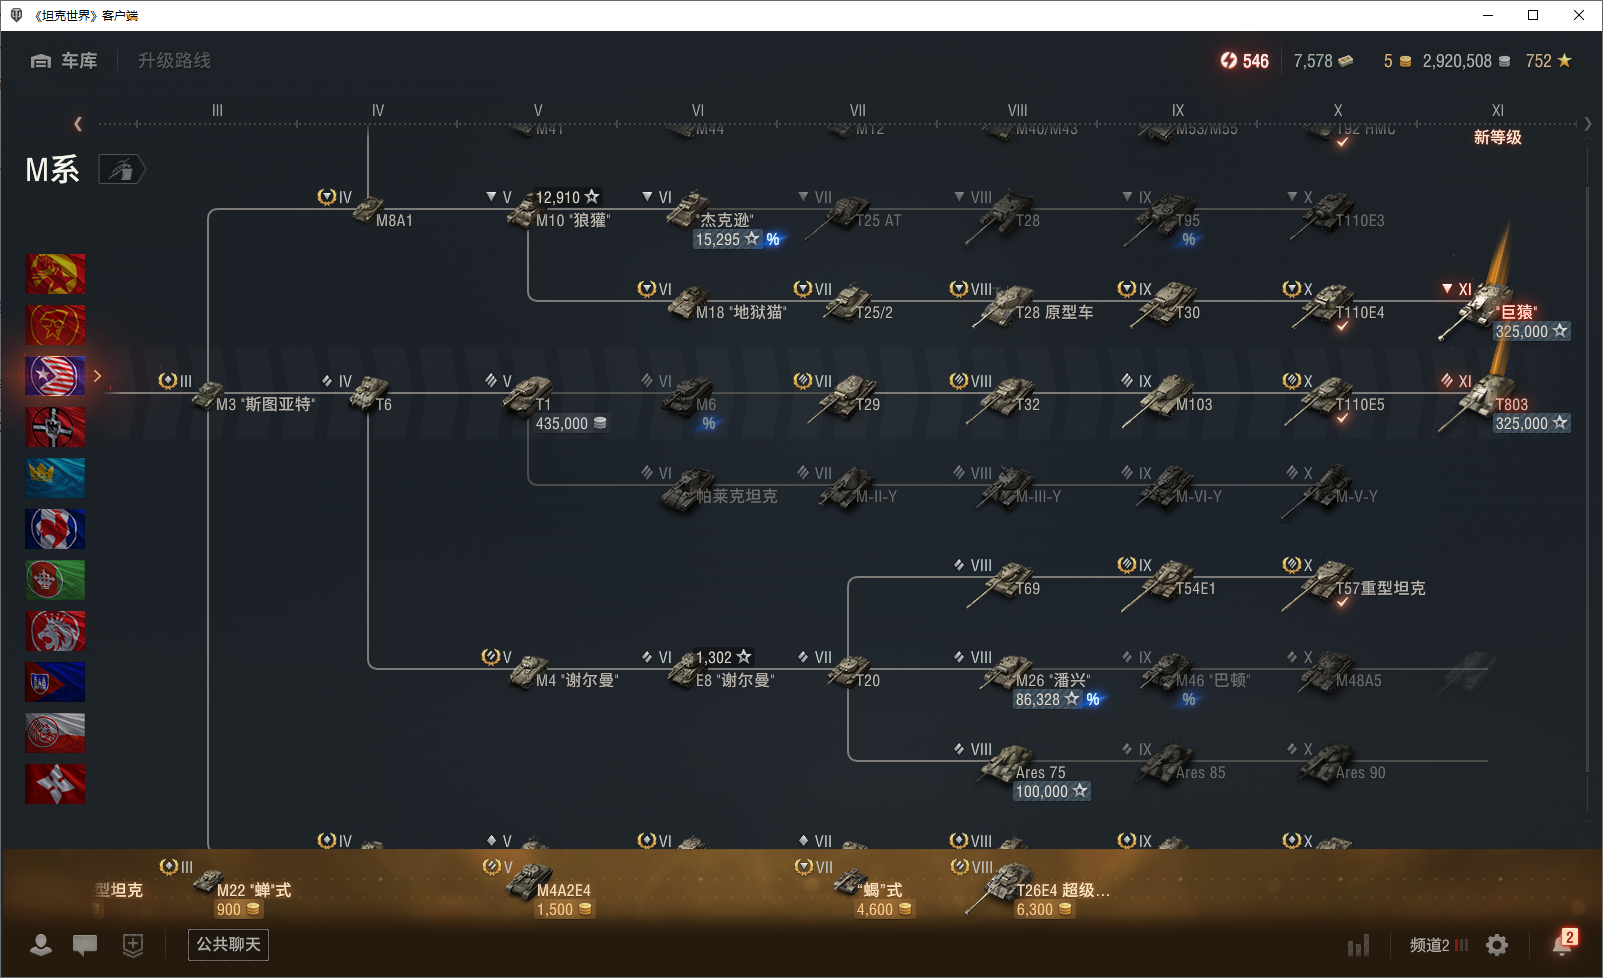Open the 升级路线 tab
Screen dimensions: 1603x978
point(174,61)
